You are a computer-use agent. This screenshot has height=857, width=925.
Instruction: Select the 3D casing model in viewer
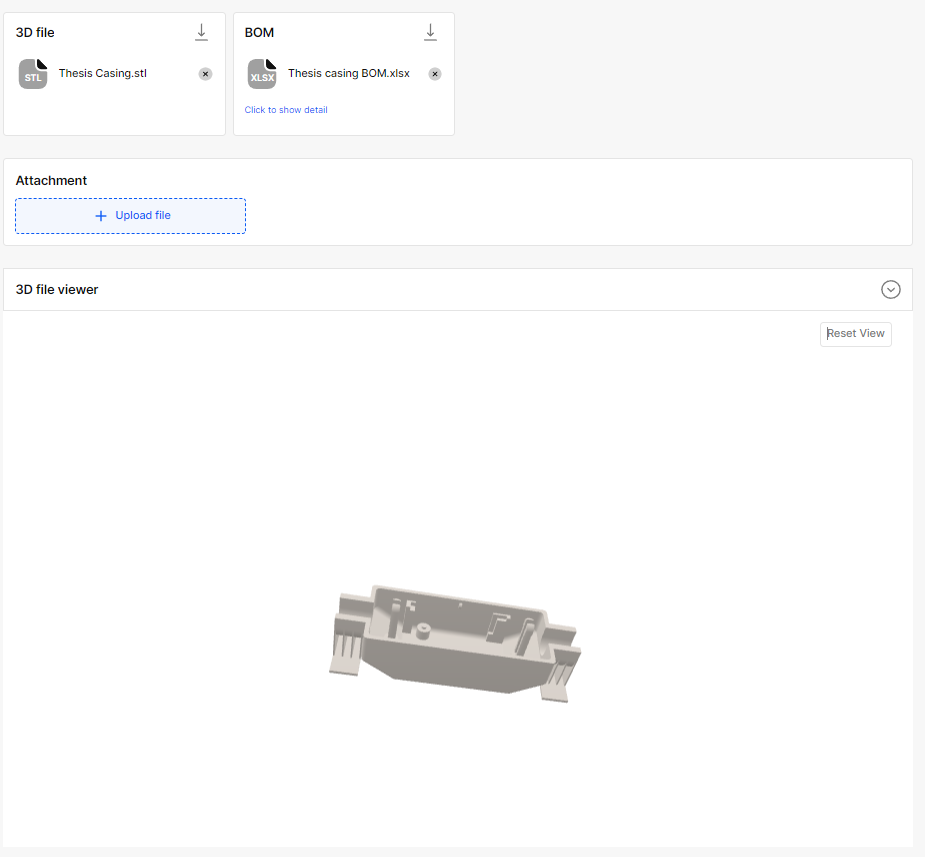coord(455,643)
